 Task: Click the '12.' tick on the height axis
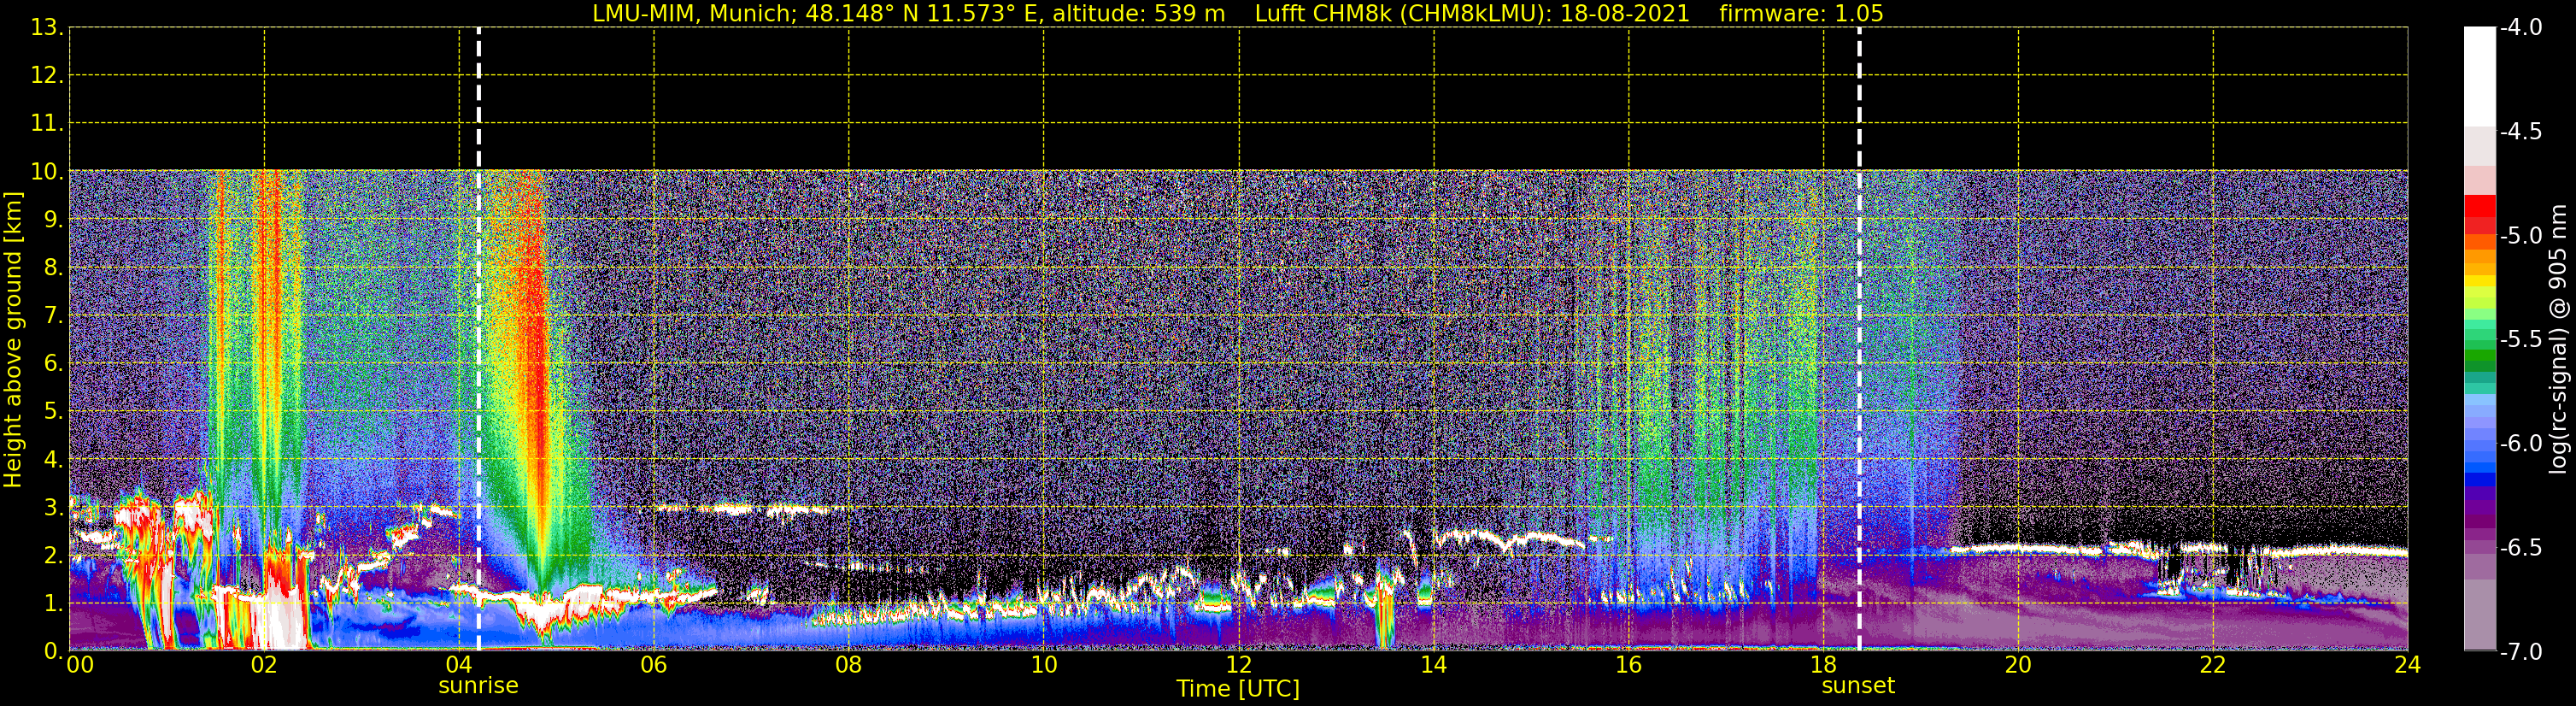[47, 76]
